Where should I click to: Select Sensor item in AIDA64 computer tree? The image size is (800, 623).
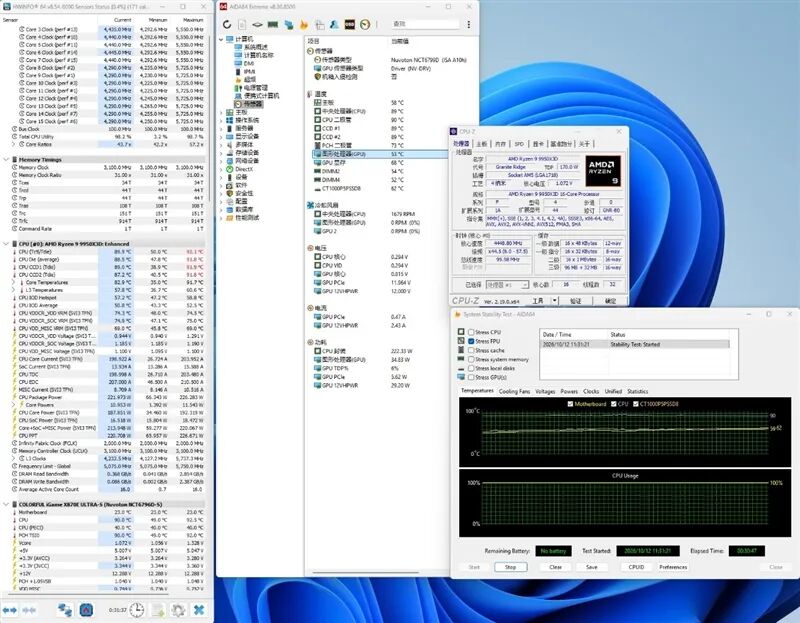click(248, 104)
